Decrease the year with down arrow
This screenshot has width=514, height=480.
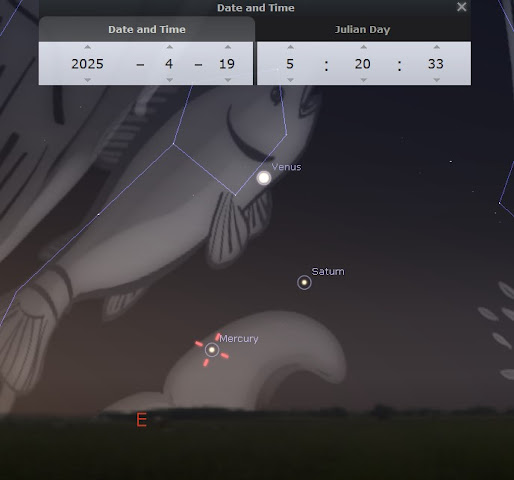click(x=87, y=80)
